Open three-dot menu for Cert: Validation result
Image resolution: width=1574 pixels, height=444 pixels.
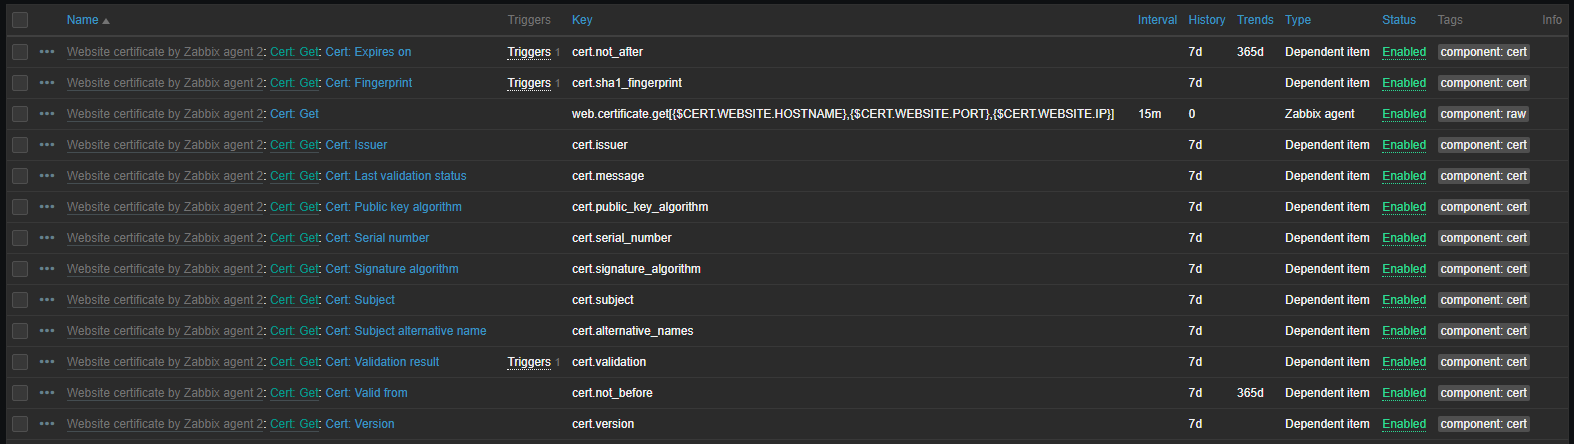(x=47, y=362)
